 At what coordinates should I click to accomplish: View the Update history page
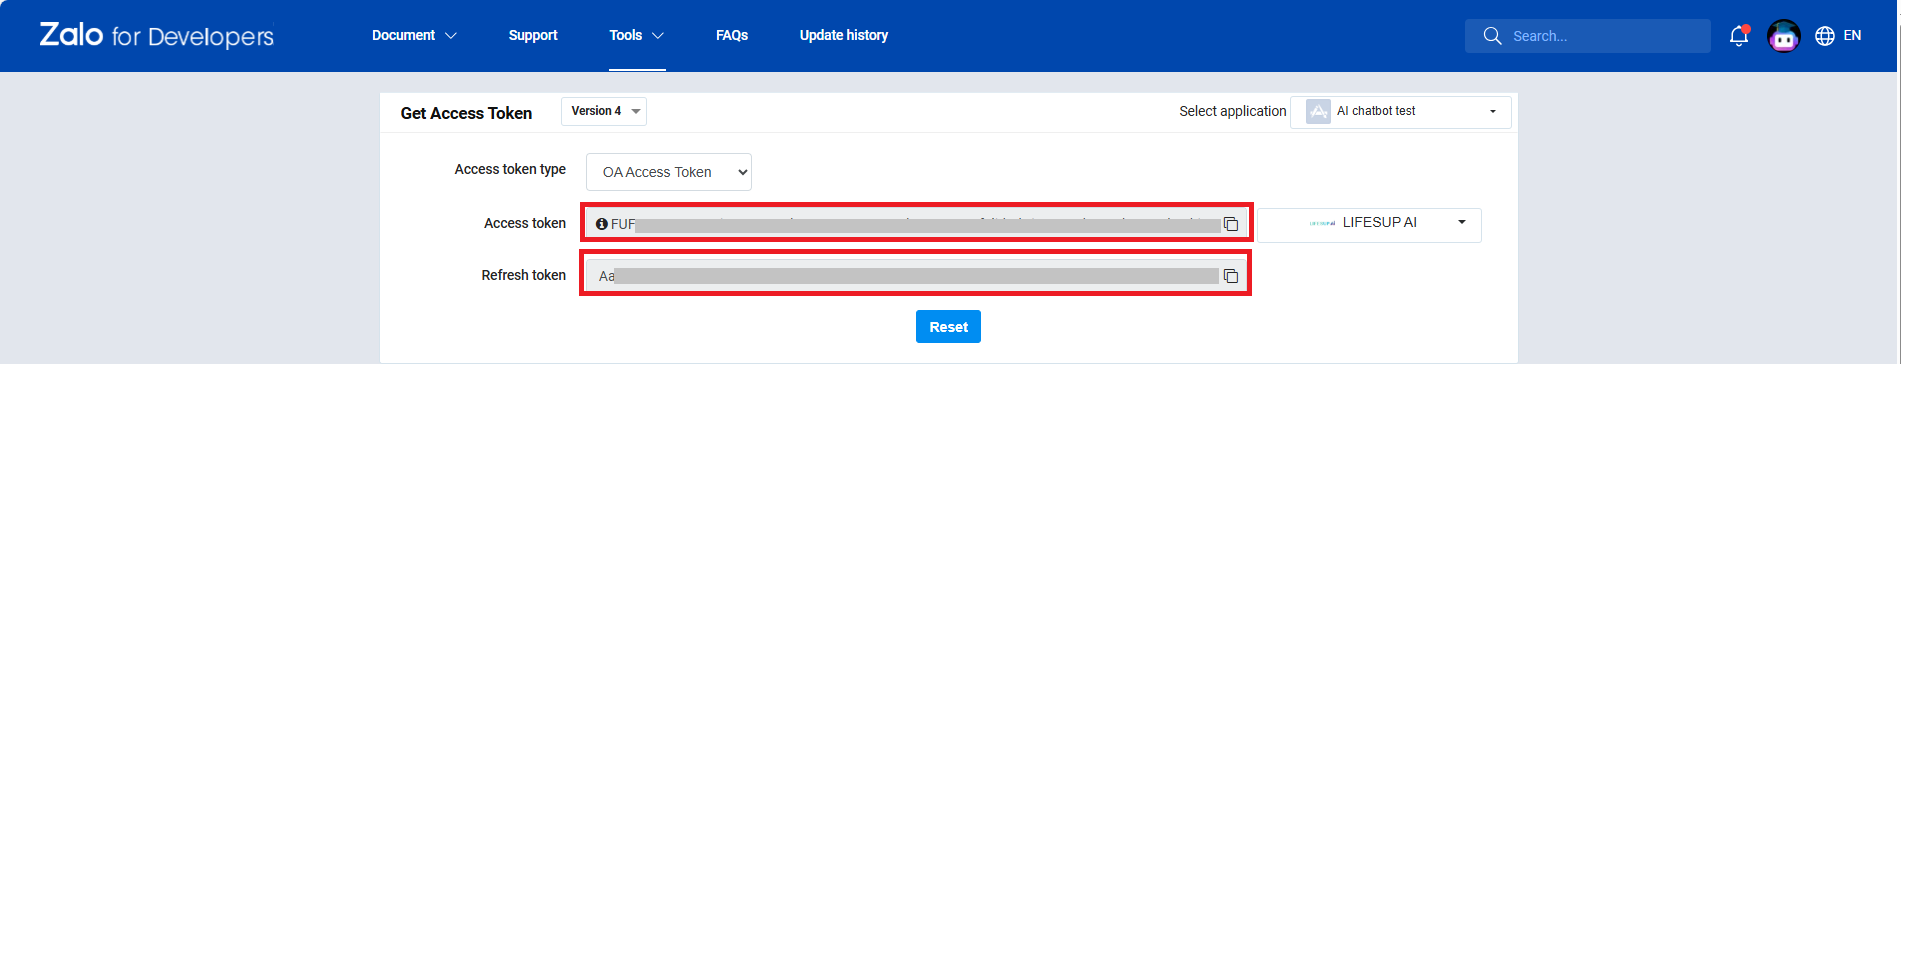843,35
